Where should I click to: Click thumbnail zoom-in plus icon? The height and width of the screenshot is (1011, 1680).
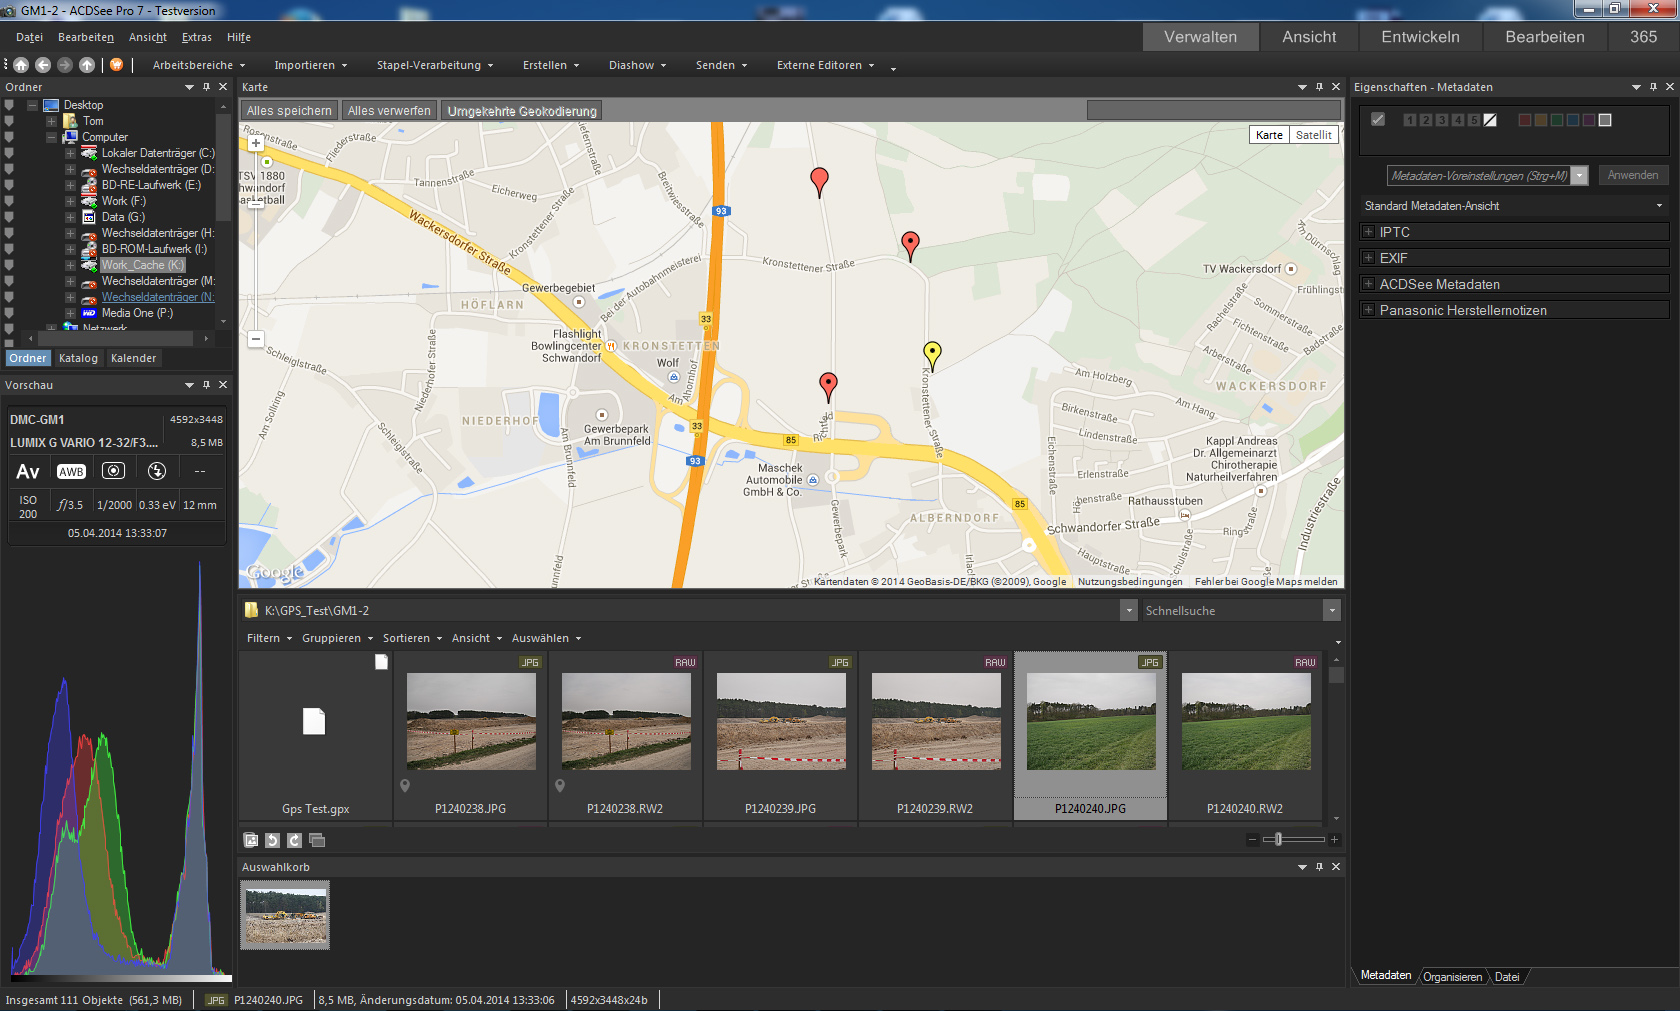point(1334,839)
